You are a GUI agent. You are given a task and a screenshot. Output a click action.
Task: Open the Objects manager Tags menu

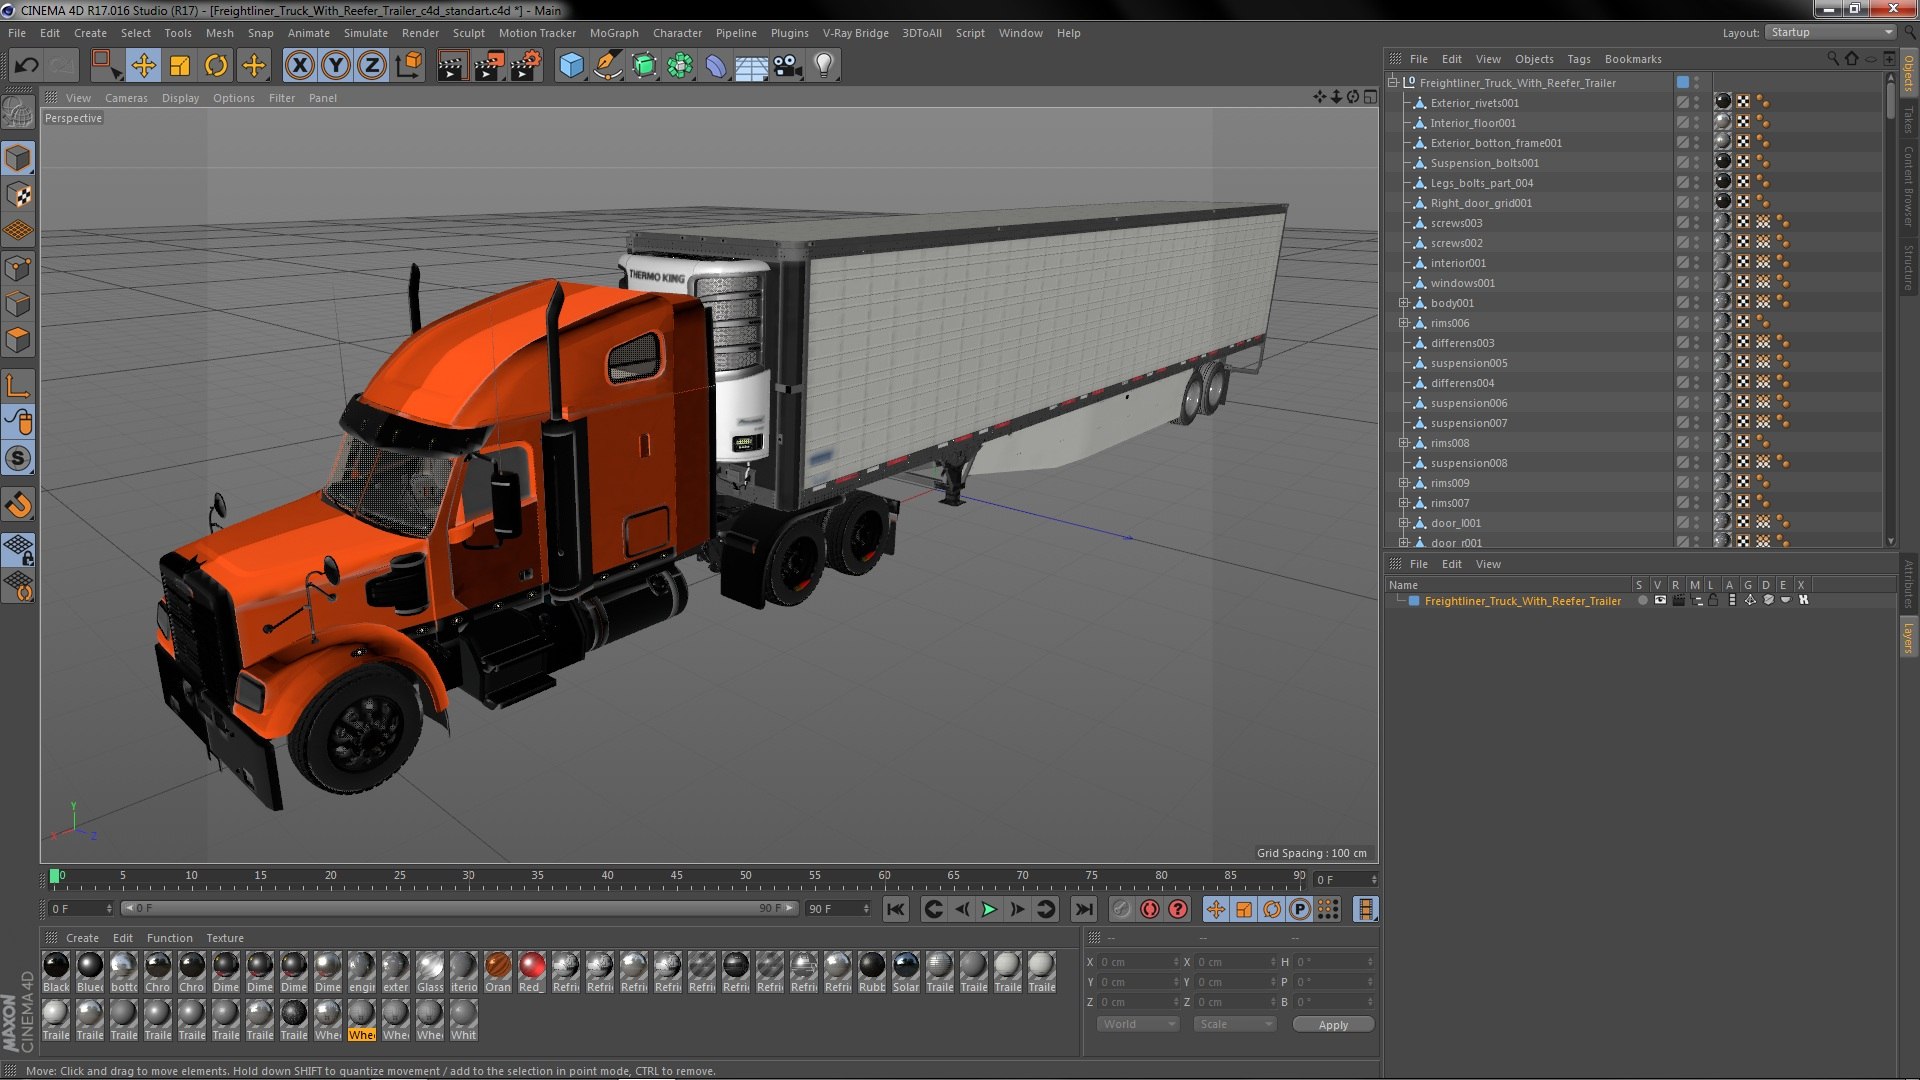tap(1579, 59)
